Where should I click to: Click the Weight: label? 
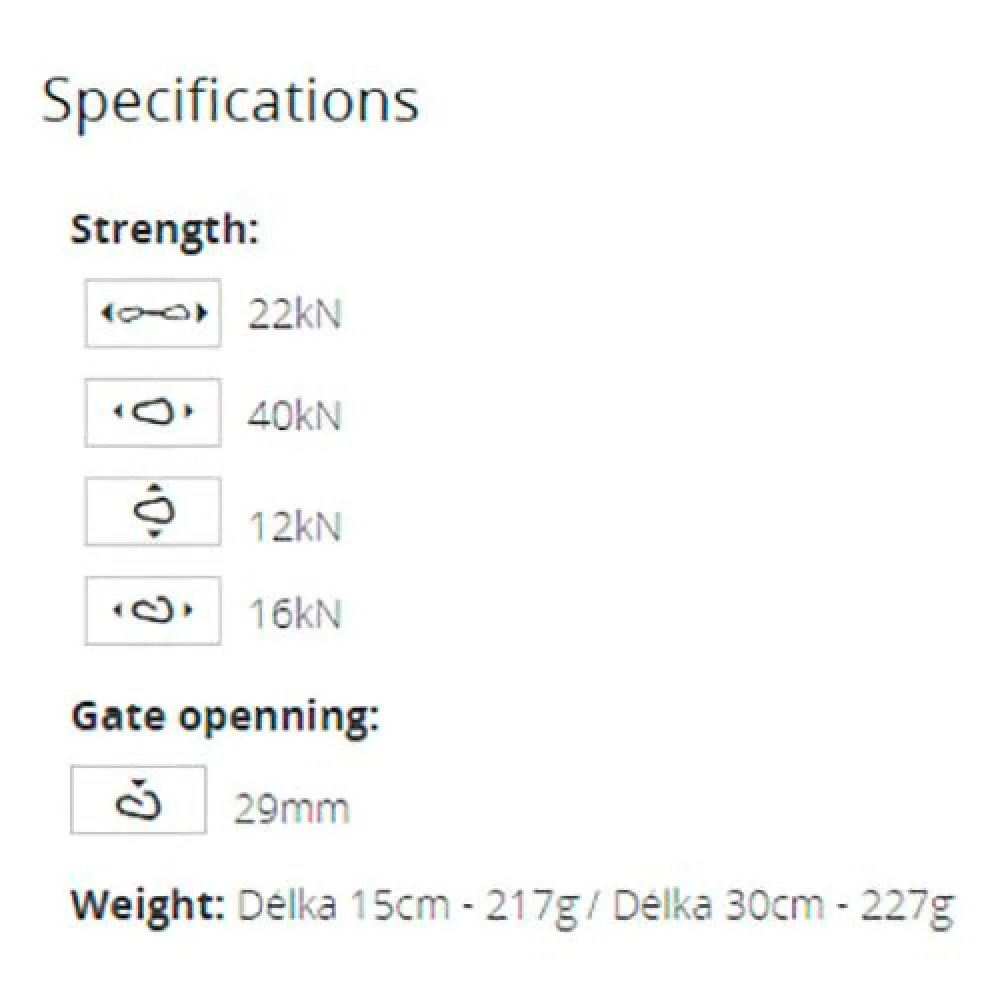click(x=148, y=906)
